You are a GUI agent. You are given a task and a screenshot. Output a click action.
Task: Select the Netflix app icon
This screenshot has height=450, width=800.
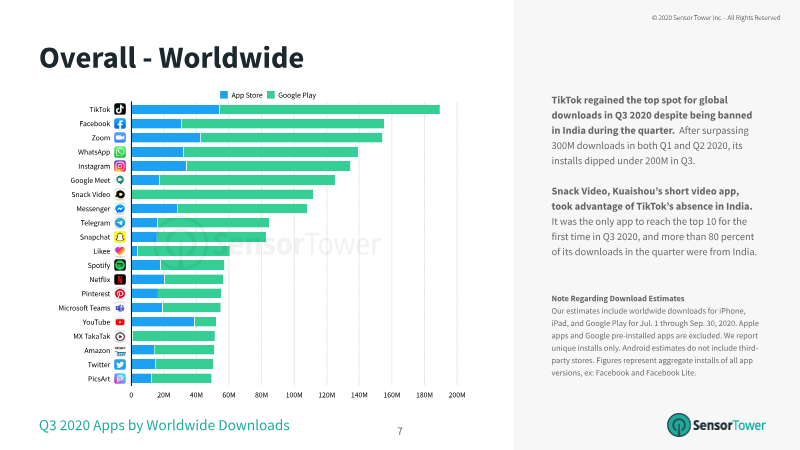[120, 280]
